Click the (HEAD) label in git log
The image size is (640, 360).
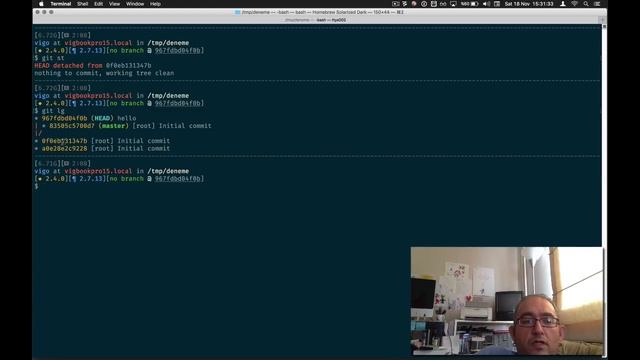point(102,118)
